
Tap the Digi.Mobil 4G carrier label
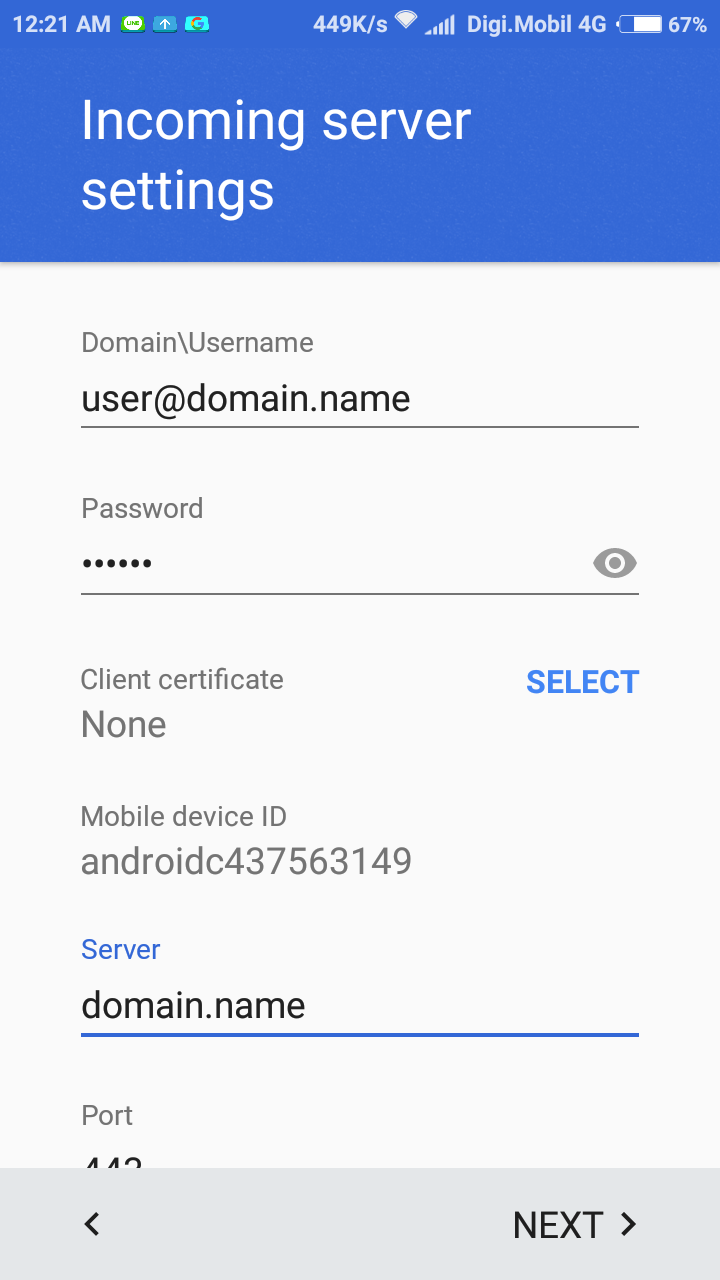click(x=536, y=24)
